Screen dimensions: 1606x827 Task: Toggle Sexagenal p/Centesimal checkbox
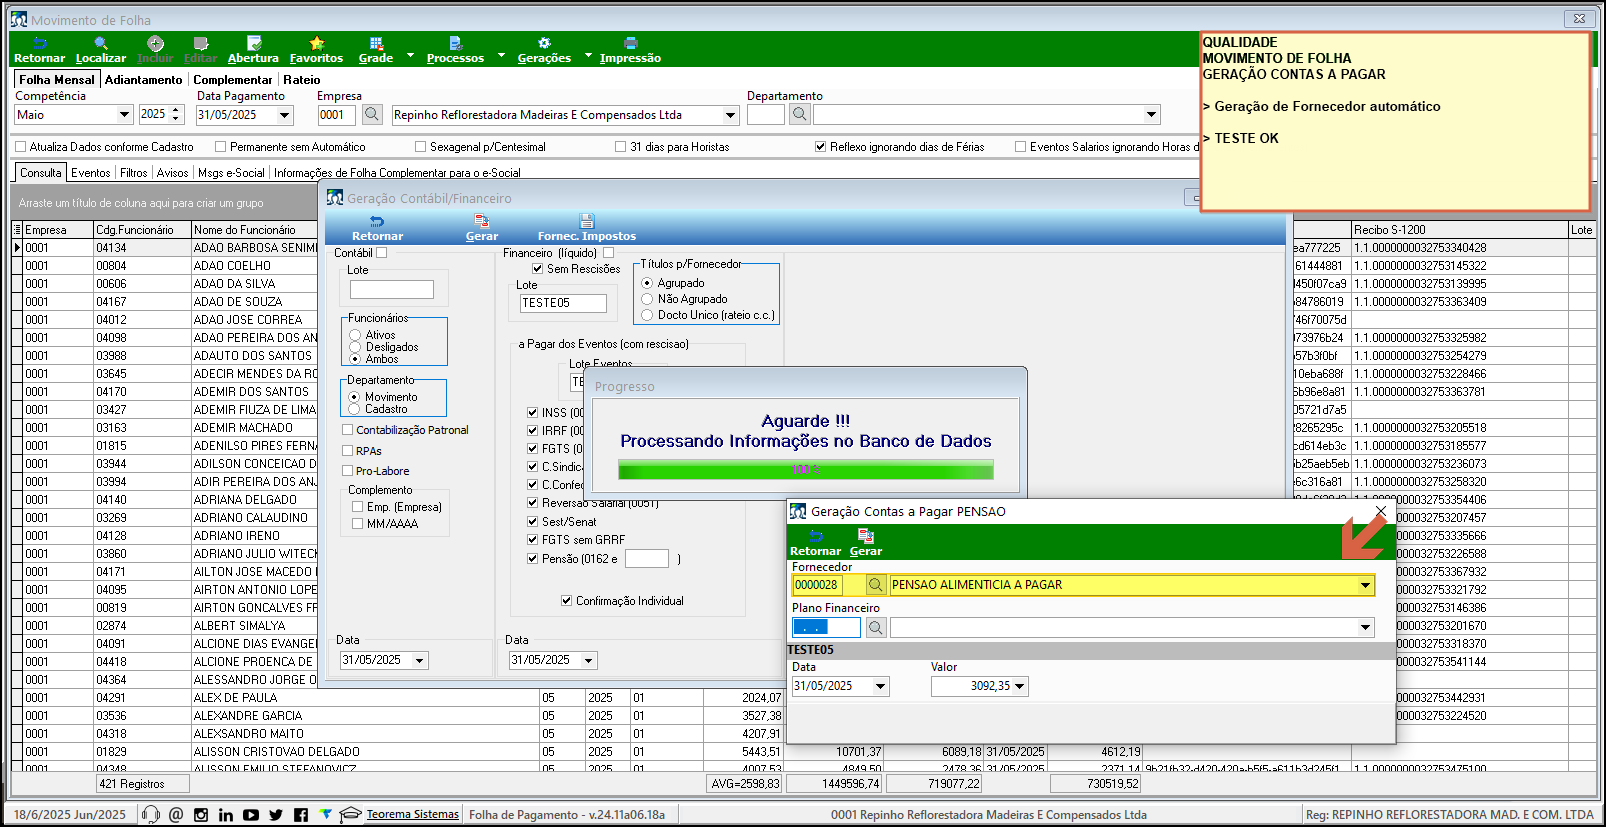[x=421, y=147]
